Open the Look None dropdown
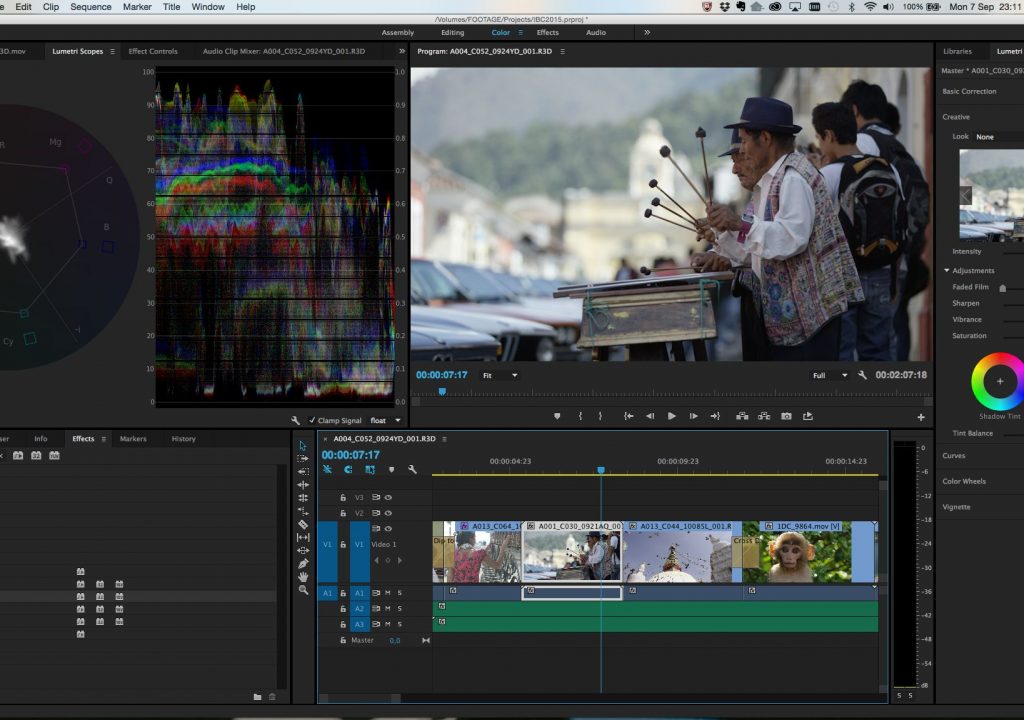This screenshot has width=1024, height=720. click(999, 137)
